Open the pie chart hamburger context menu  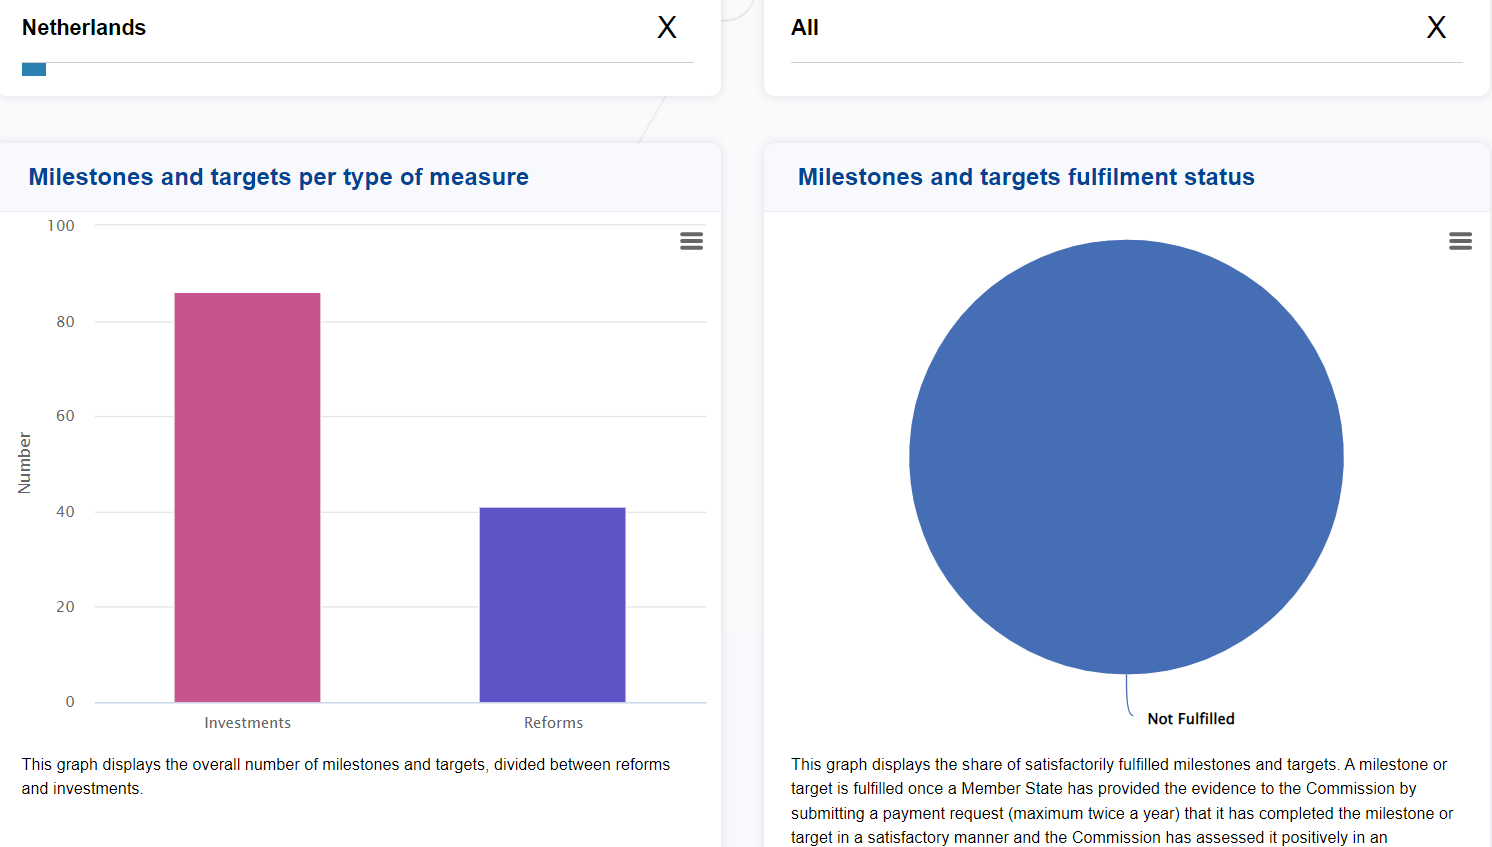1460,241
